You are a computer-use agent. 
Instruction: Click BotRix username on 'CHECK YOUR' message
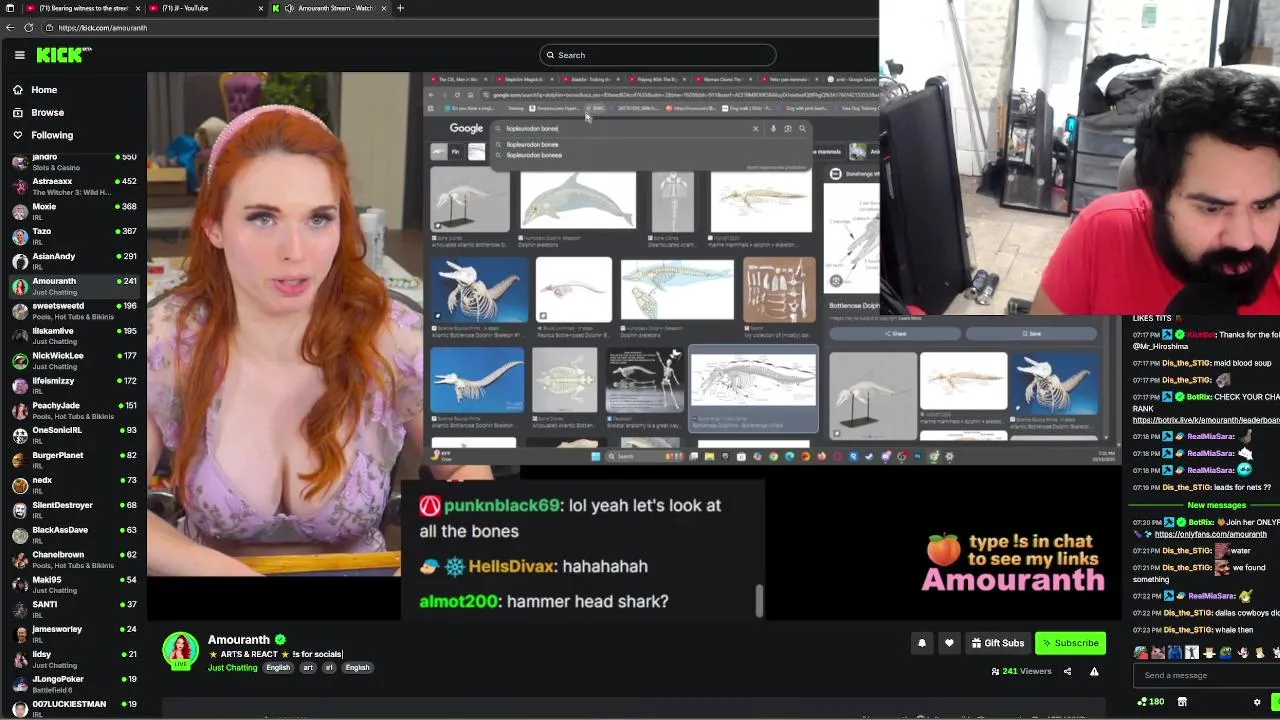[x=1199, y=397]
